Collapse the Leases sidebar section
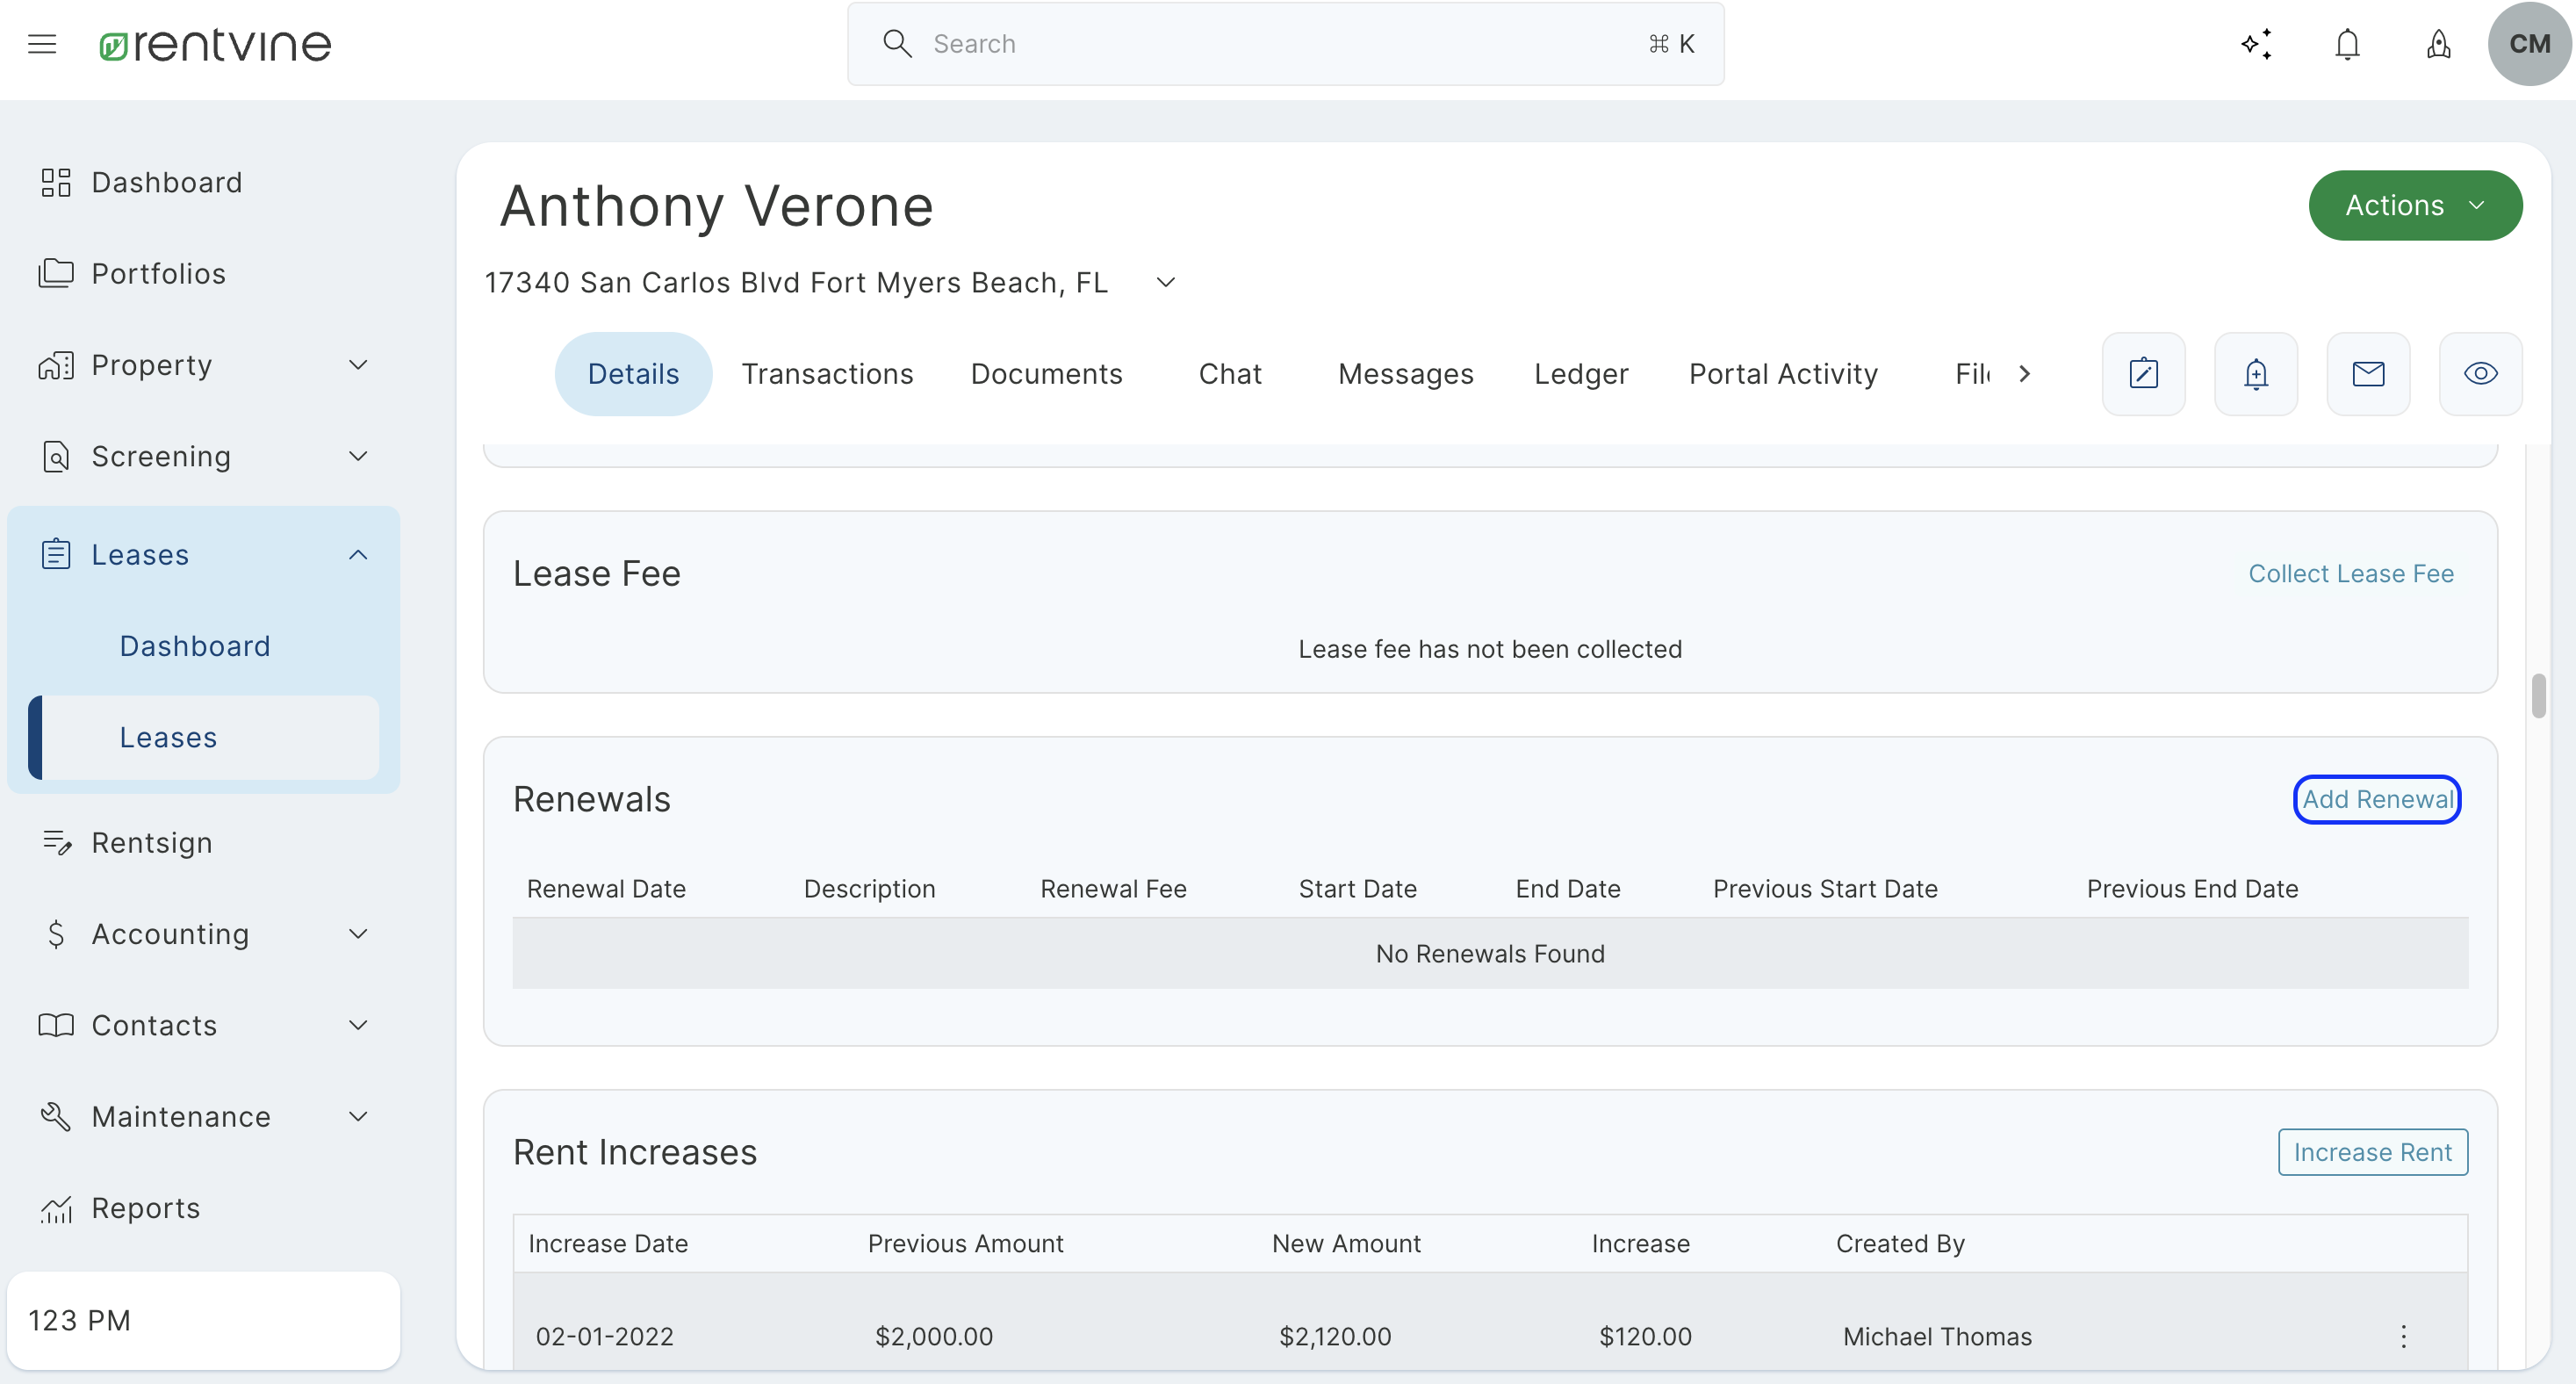Viewport: 2576px width, 1384px height. point(358,554)
